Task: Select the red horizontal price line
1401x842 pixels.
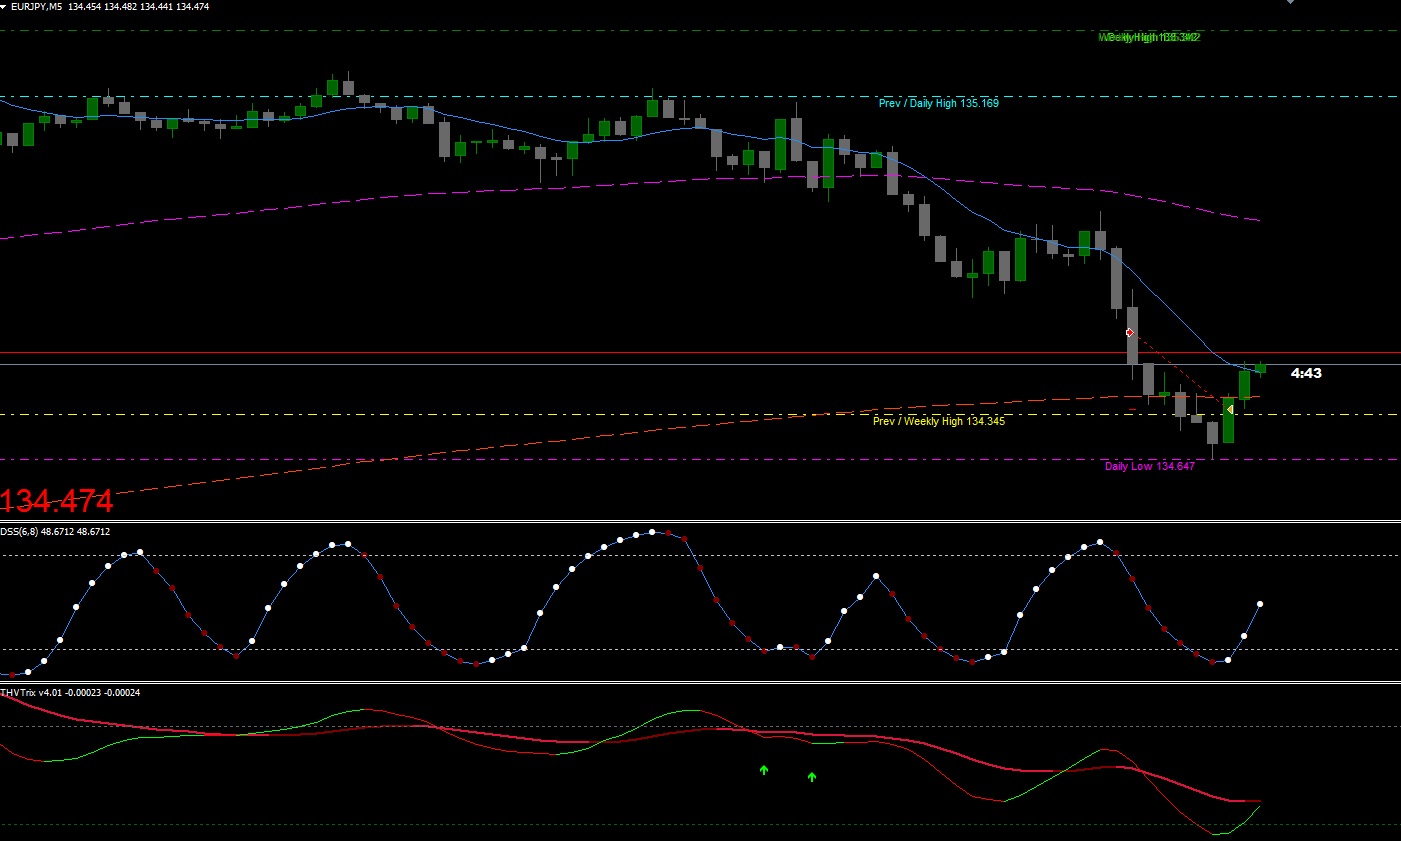Action: [x=700, y=353]
